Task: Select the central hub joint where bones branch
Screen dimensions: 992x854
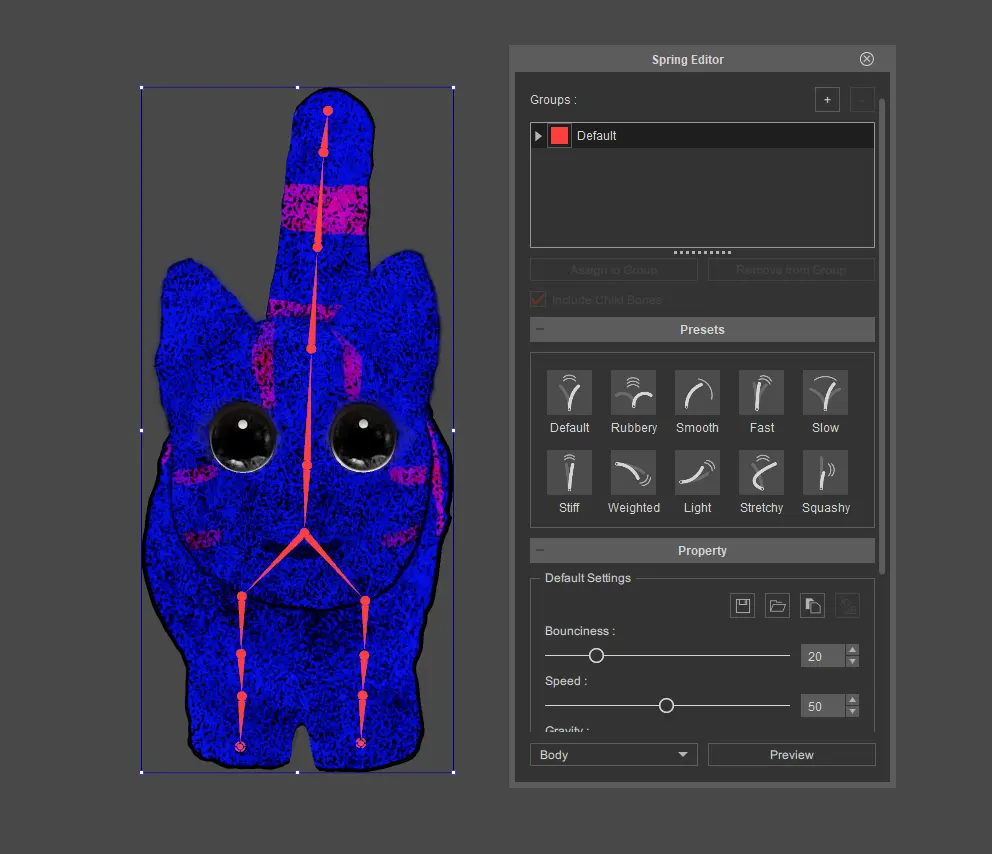Action: 305,533
